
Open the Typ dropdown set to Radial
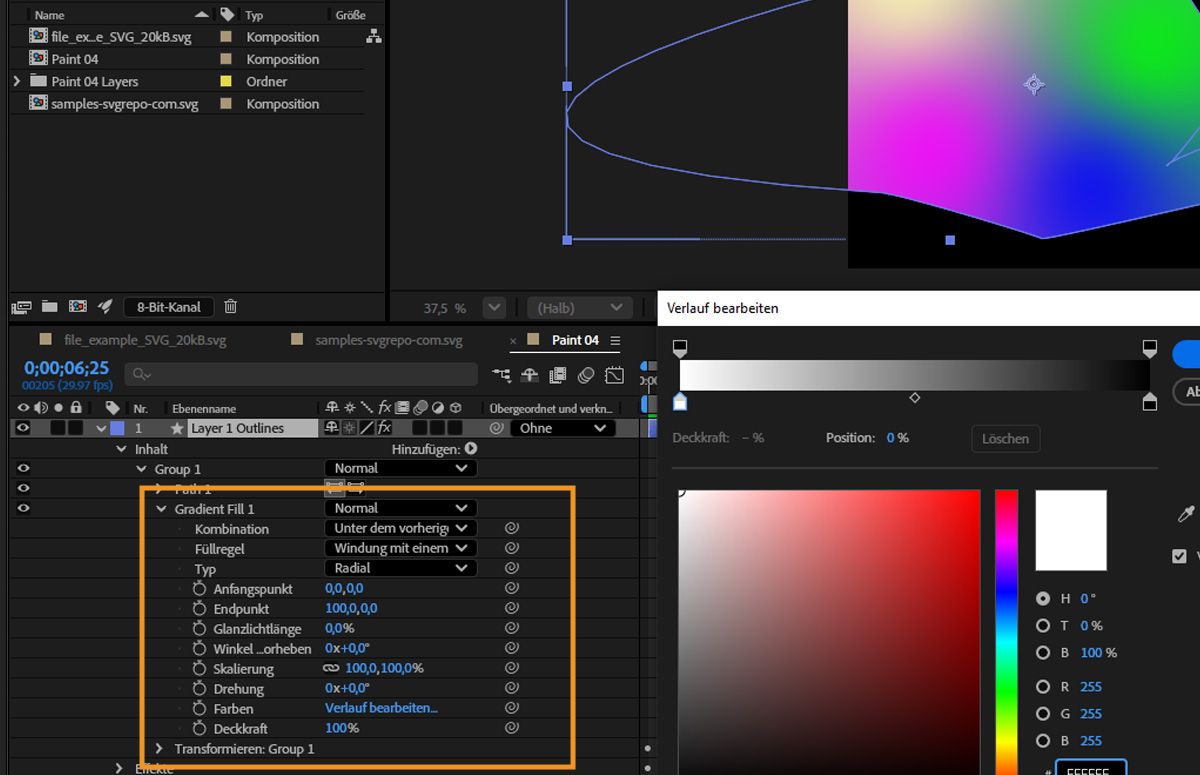(x=400, y=568)
